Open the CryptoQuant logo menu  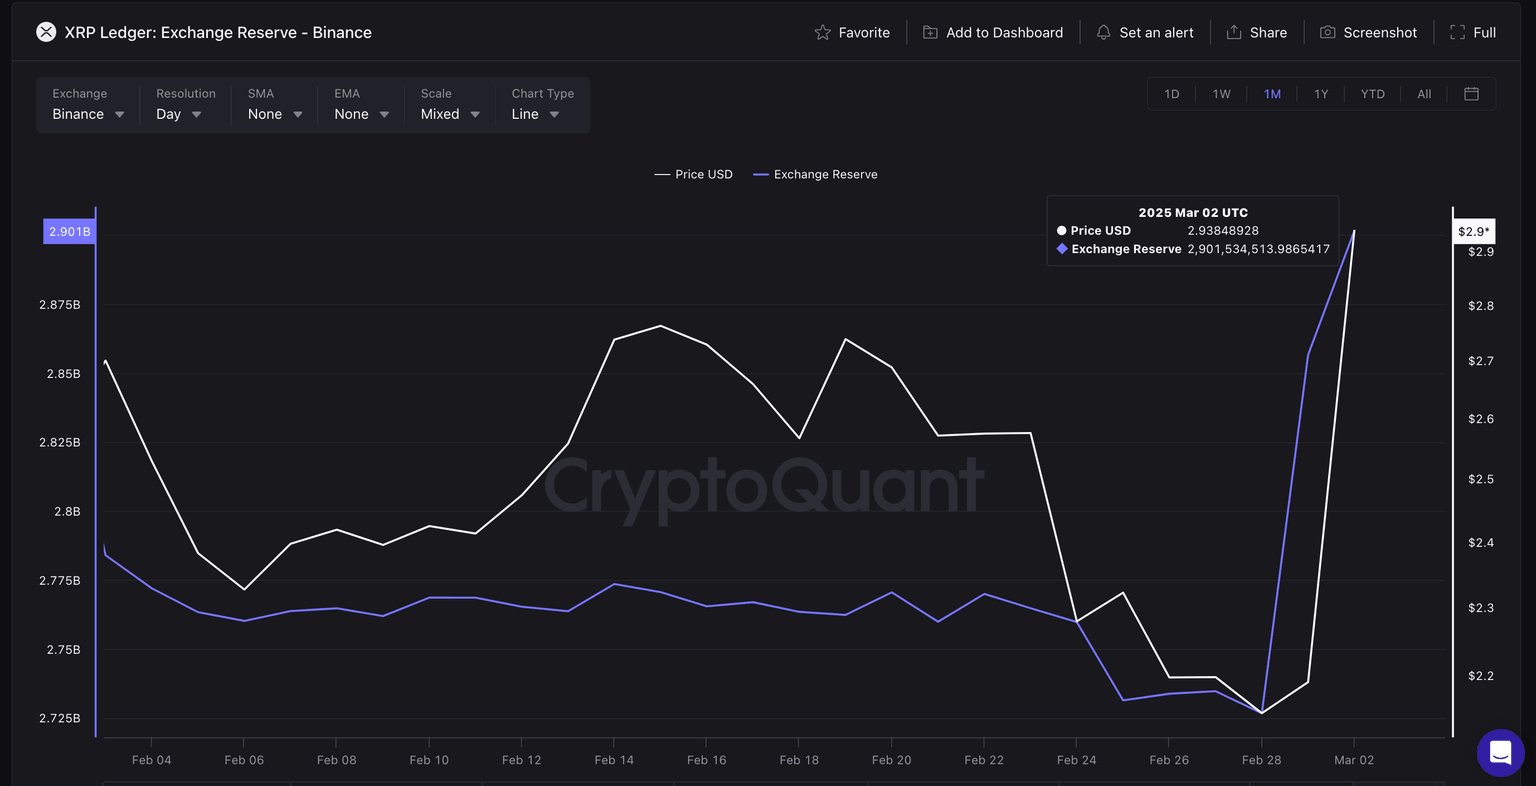(x=45, y=31)
